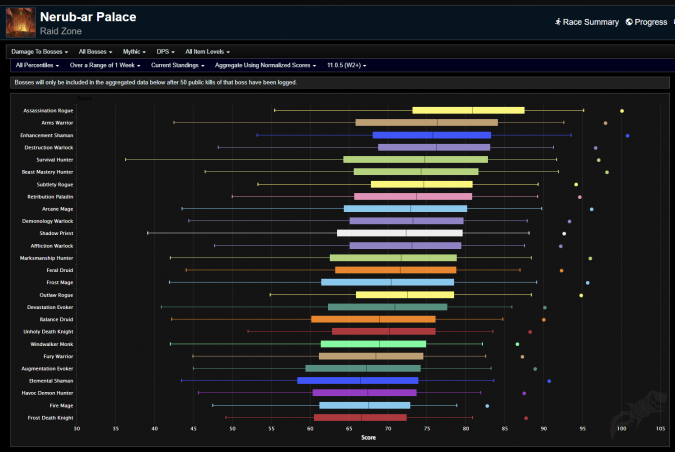Click the Assassination Rogue row label
Screen dimensions: 675x452
pyautogui.click(x=48, y=111)
